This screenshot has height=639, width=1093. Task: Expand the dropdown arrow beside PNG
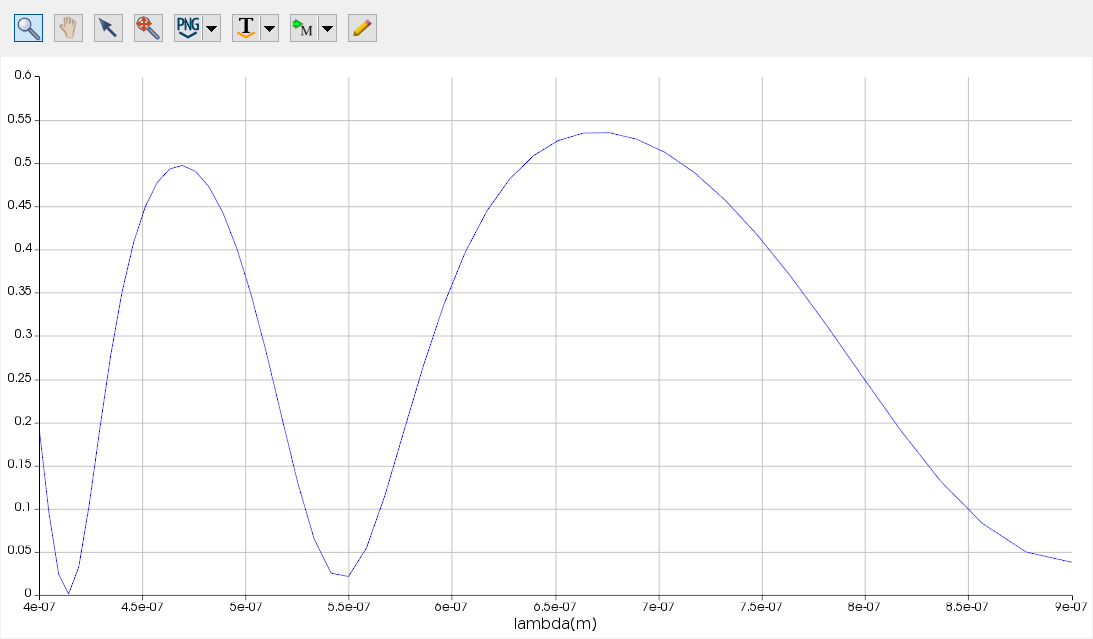(x=211, y=28)
